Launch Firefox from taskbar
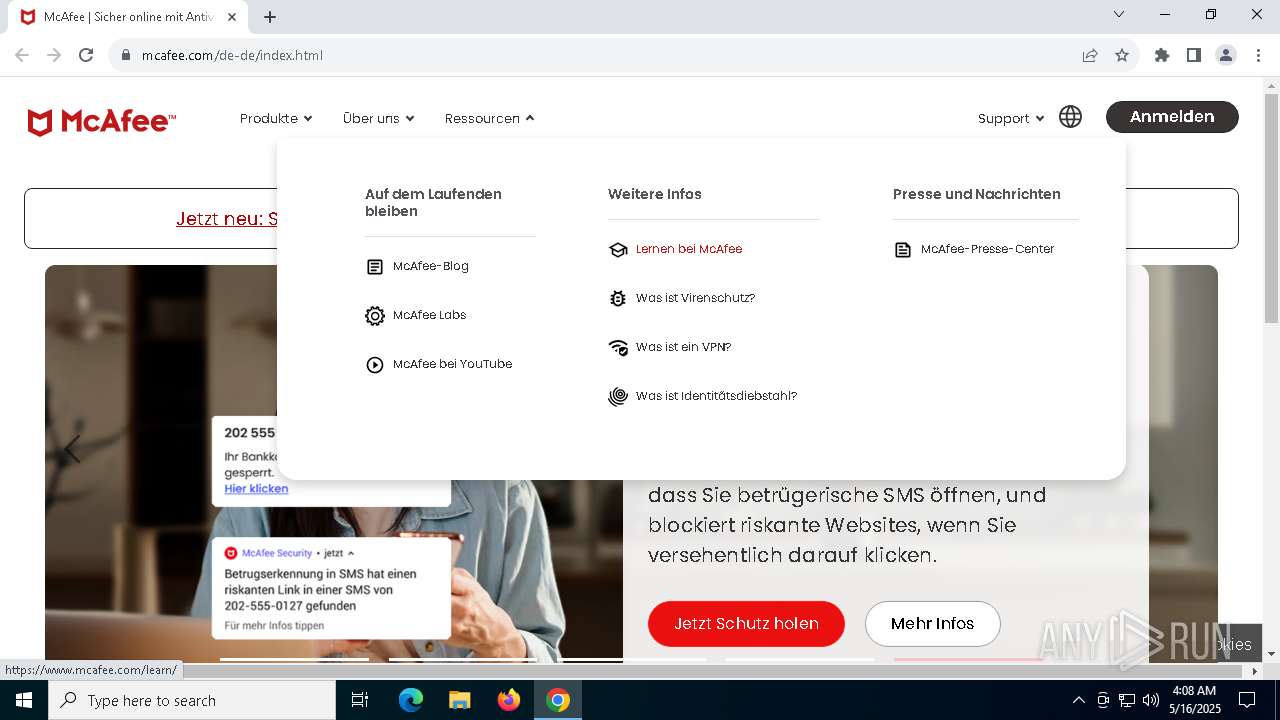 tap(508, 700)
